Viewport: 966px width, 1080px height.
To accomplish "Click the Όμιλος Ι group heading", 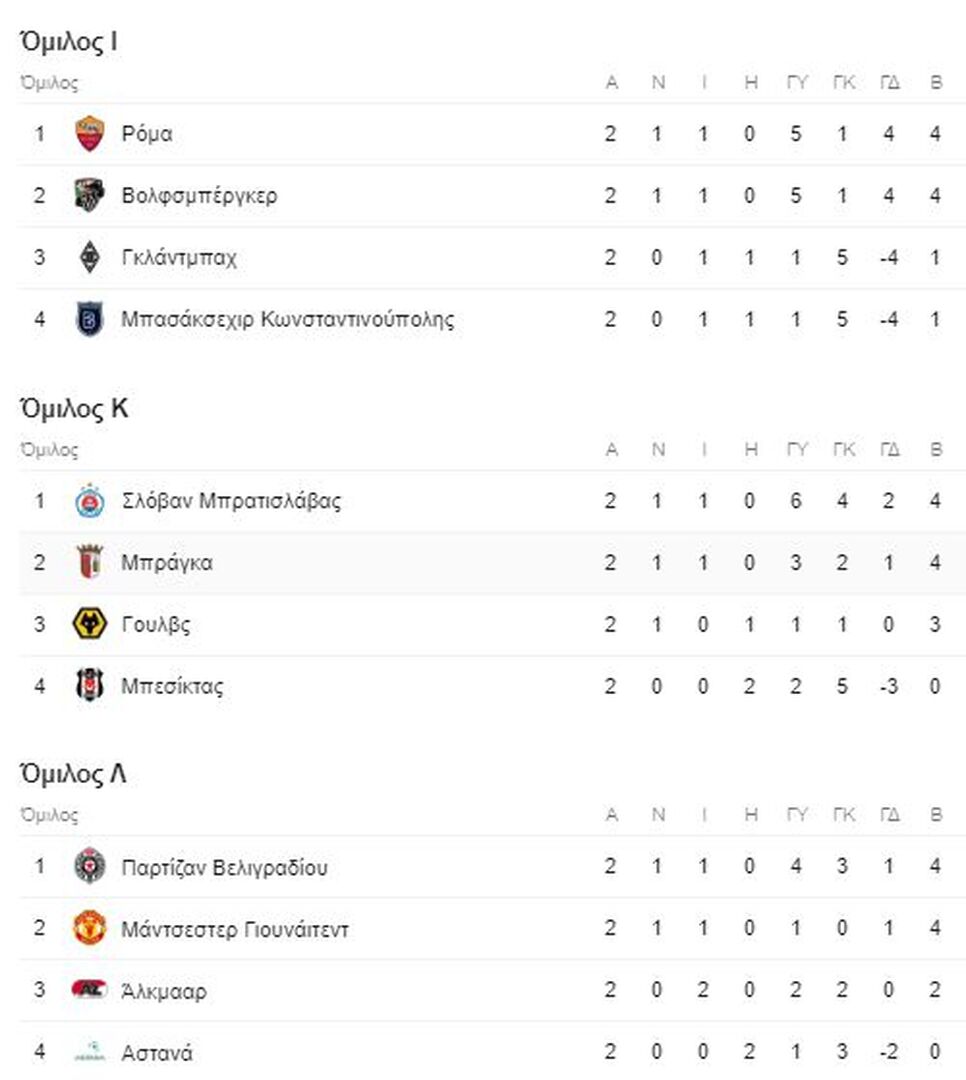I will click(x=69, y=41).
